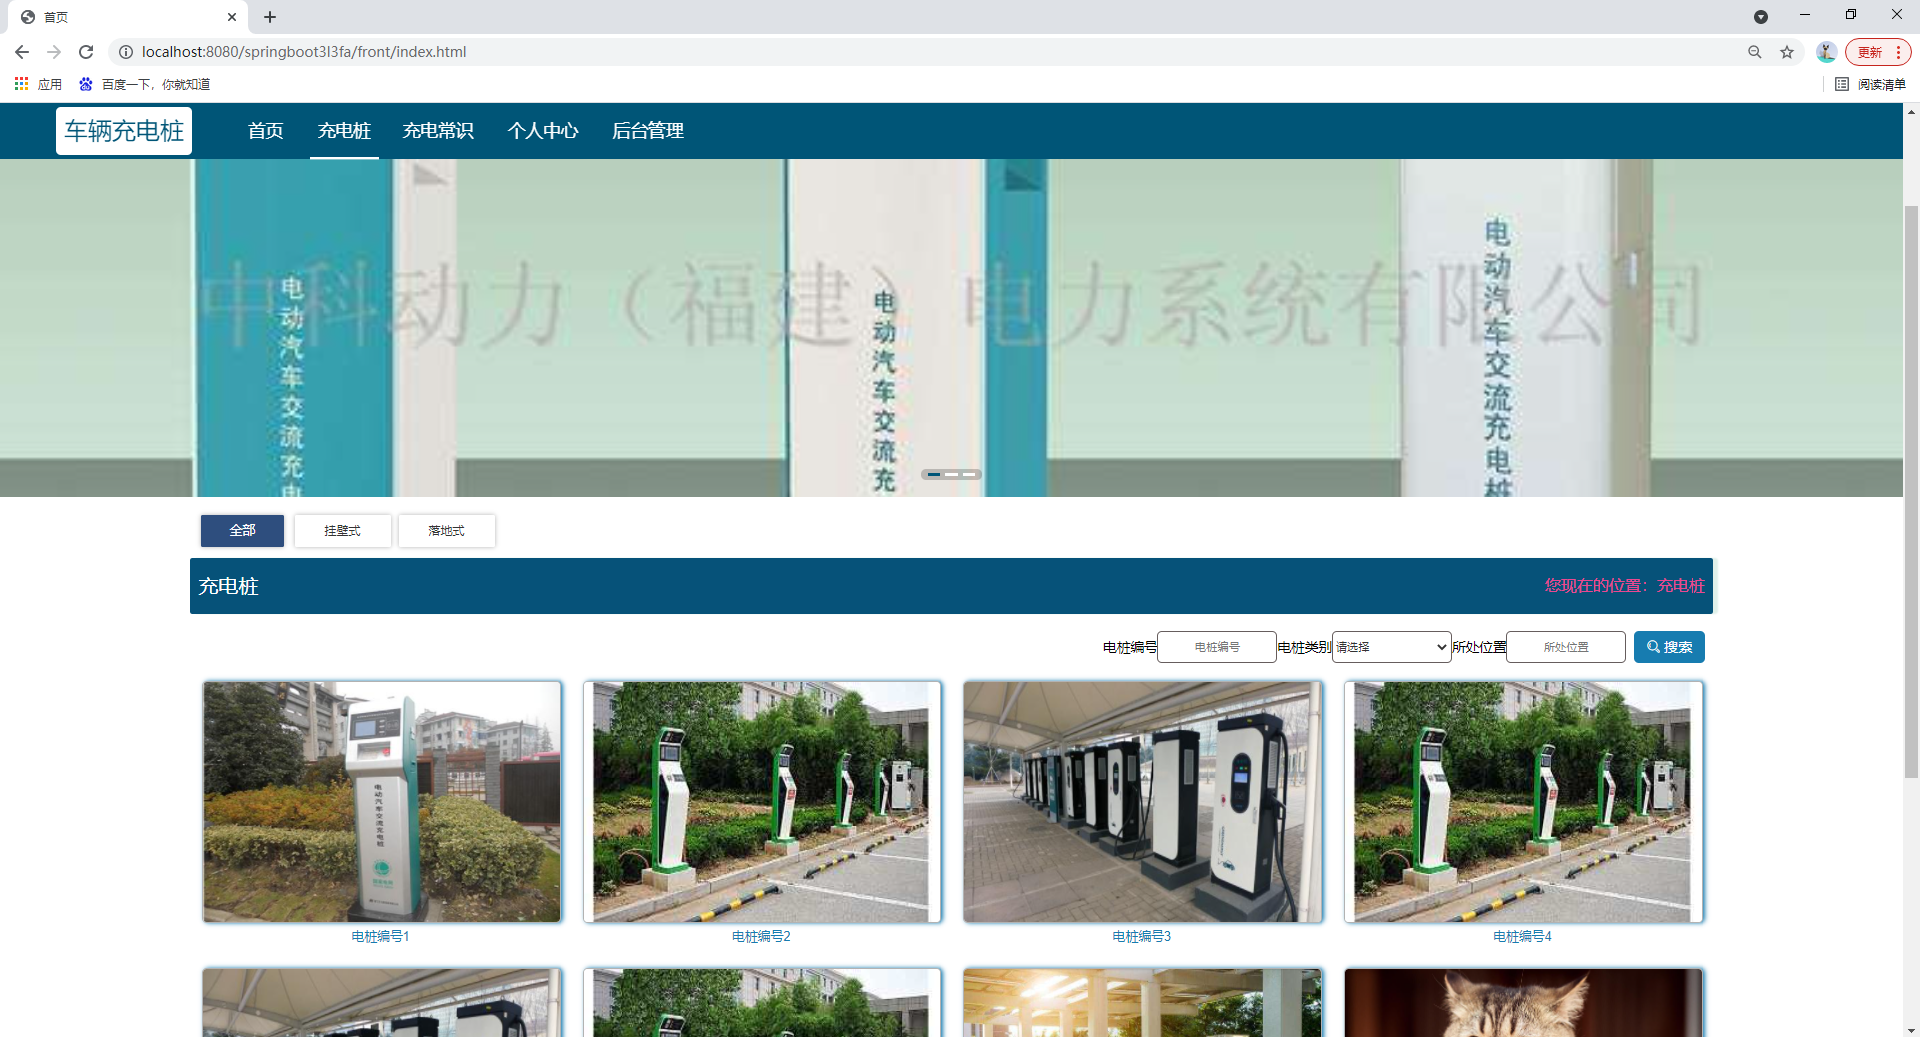Image resolution: width=1920 pixels, height=1037 pixels.
Task: Click the 搜索 search button
Action: (1669, 647)
